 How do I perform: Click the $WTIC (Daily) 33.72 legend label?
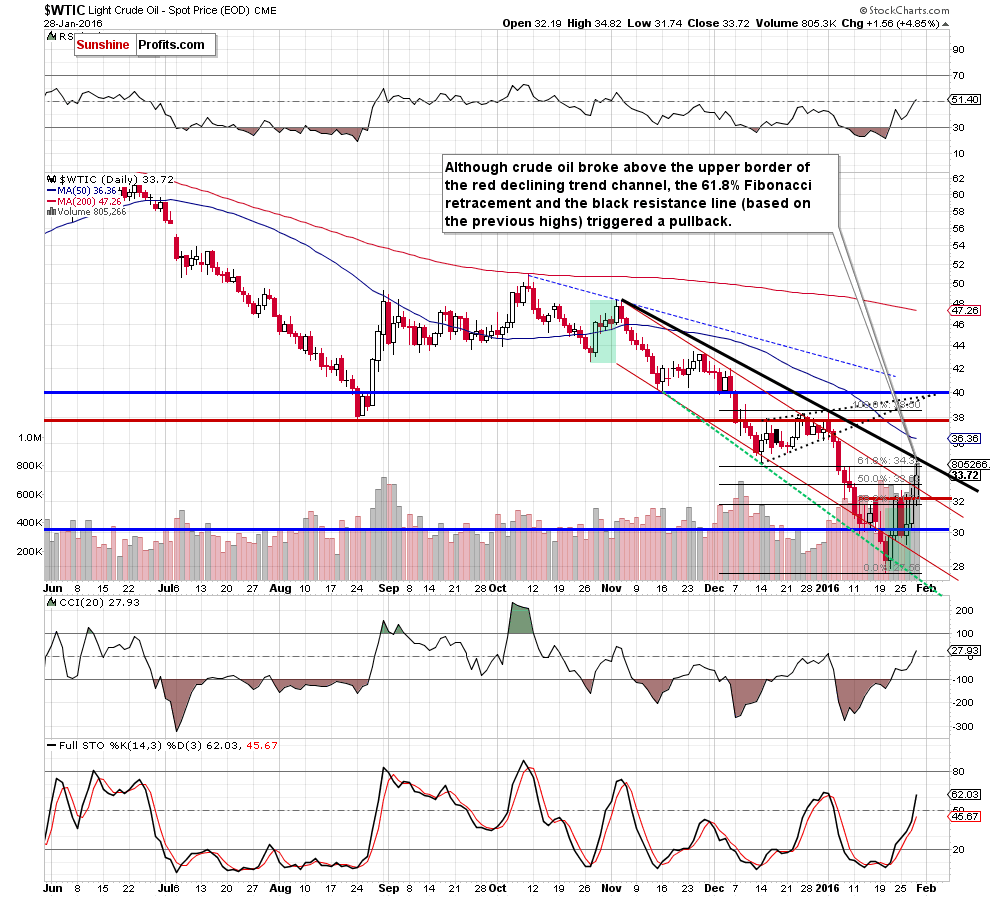pyautogui.click(x=116, y=179)
